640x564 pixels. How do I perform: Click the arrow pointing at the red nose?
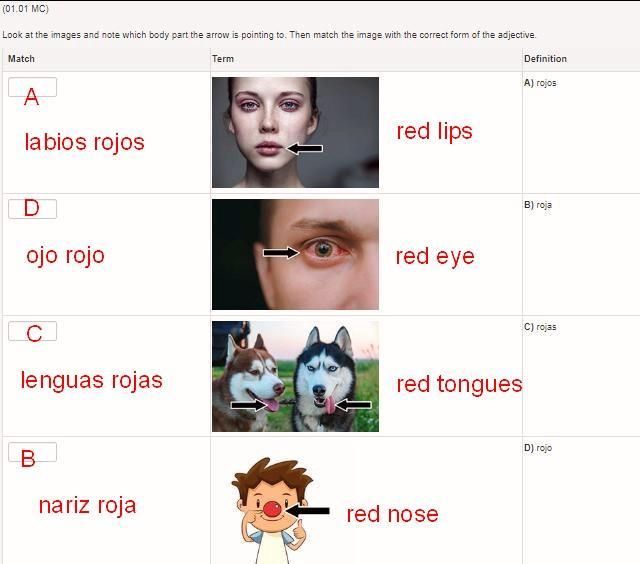307,511
